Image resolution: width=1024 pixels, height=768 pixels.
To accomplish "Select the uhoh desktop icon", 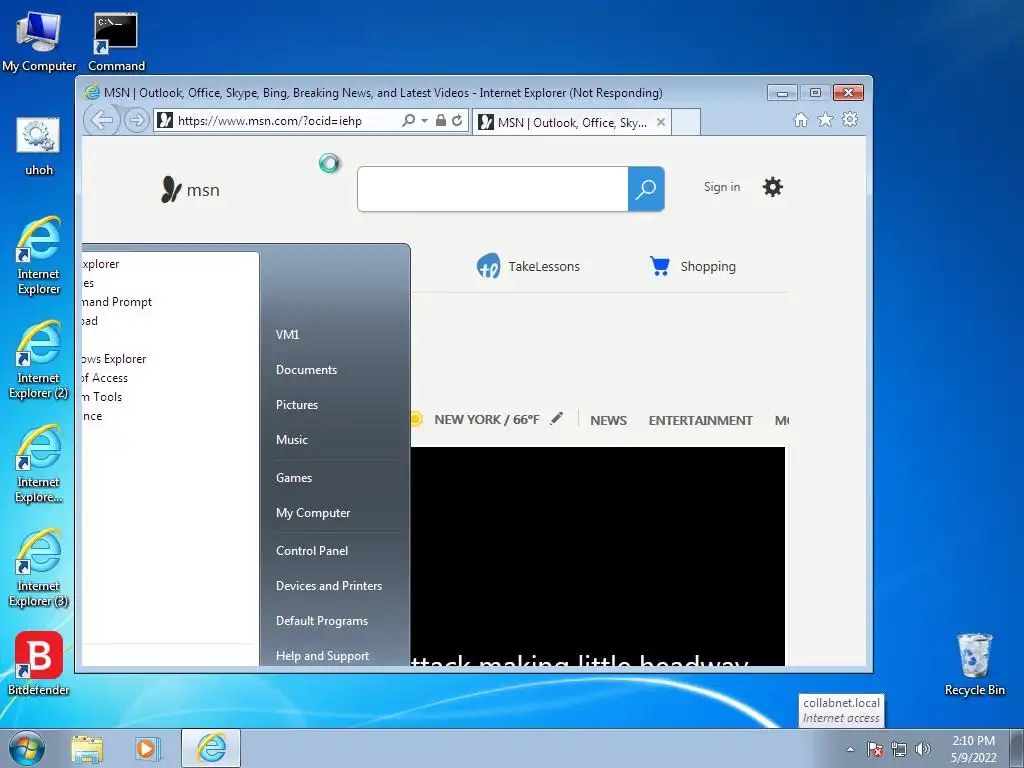I will pos(39,146).
